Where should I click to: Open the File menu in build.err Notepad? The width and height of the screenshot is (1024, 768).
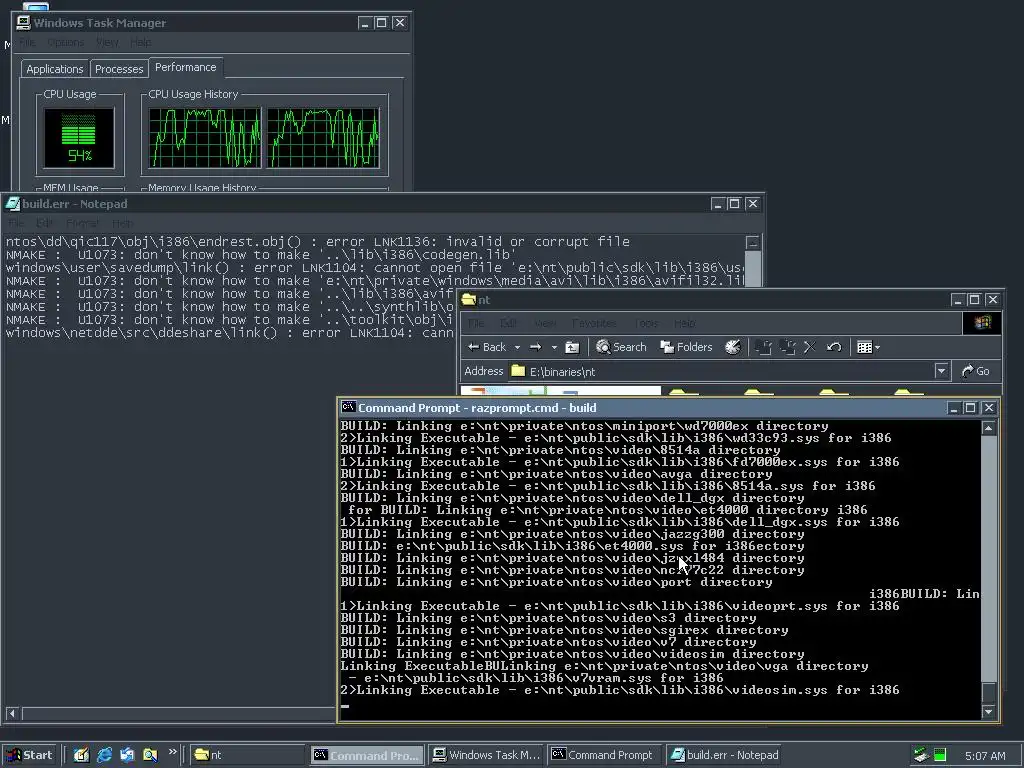point(16,223)
